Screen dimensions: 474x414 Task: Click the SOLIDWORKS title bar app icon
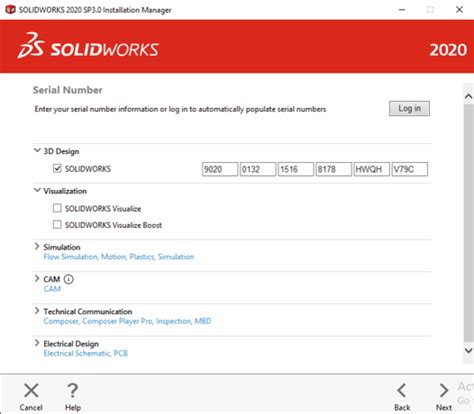point(11,9)
